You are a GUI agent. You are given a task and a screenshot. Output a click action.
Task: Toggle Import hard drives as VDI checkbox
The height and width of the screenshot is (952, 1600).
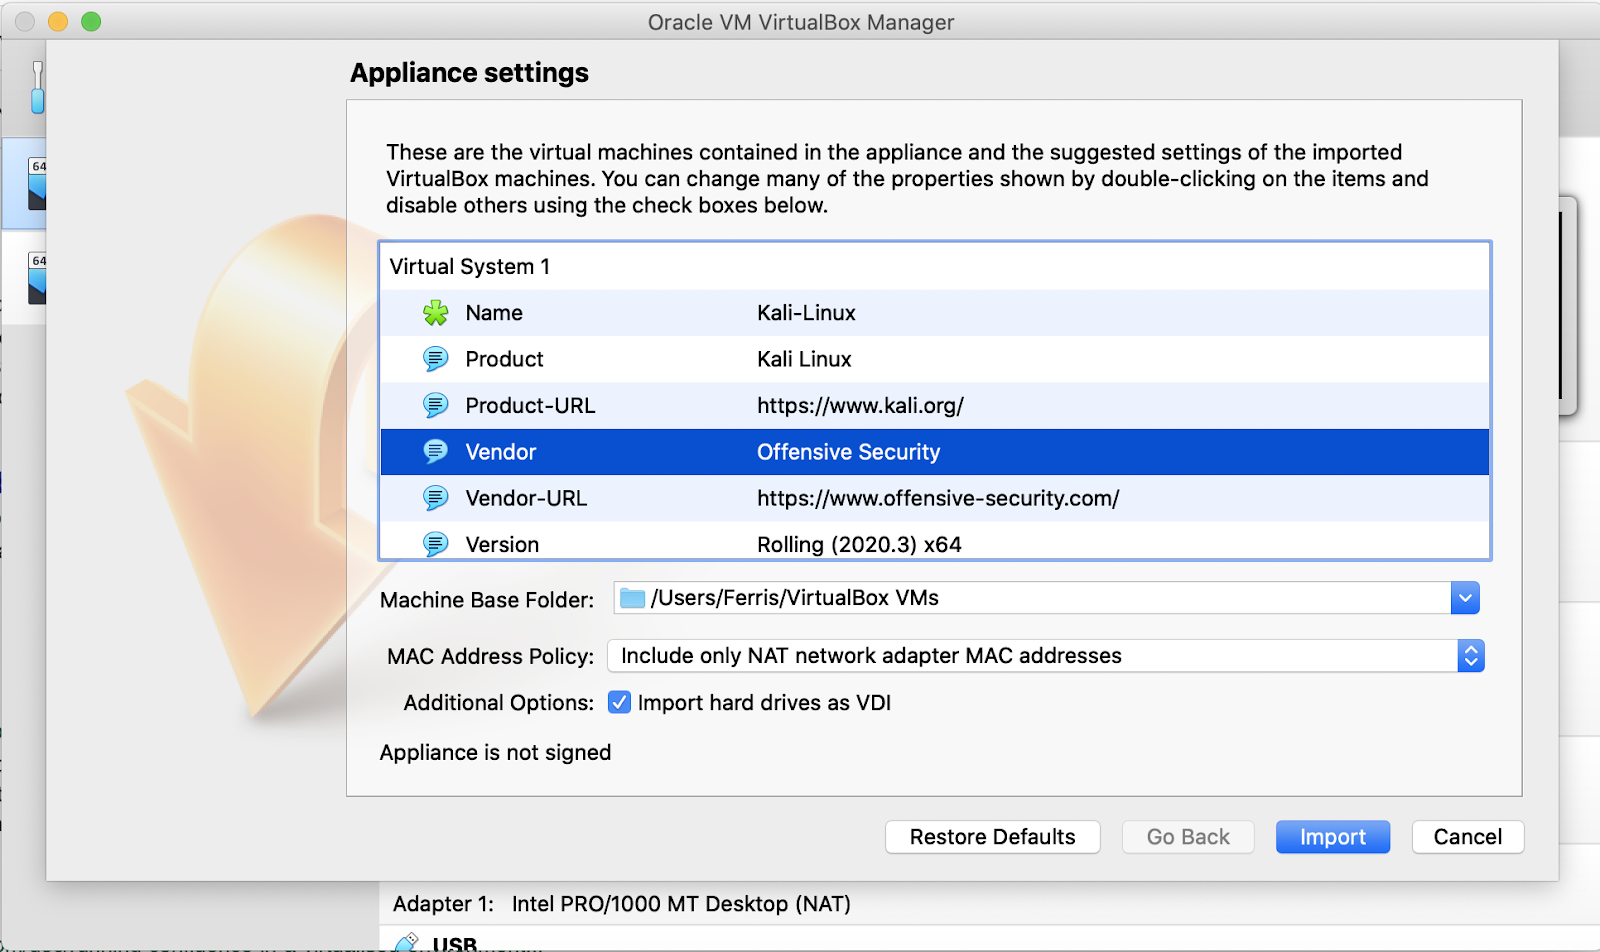click(x=620, y=702)
